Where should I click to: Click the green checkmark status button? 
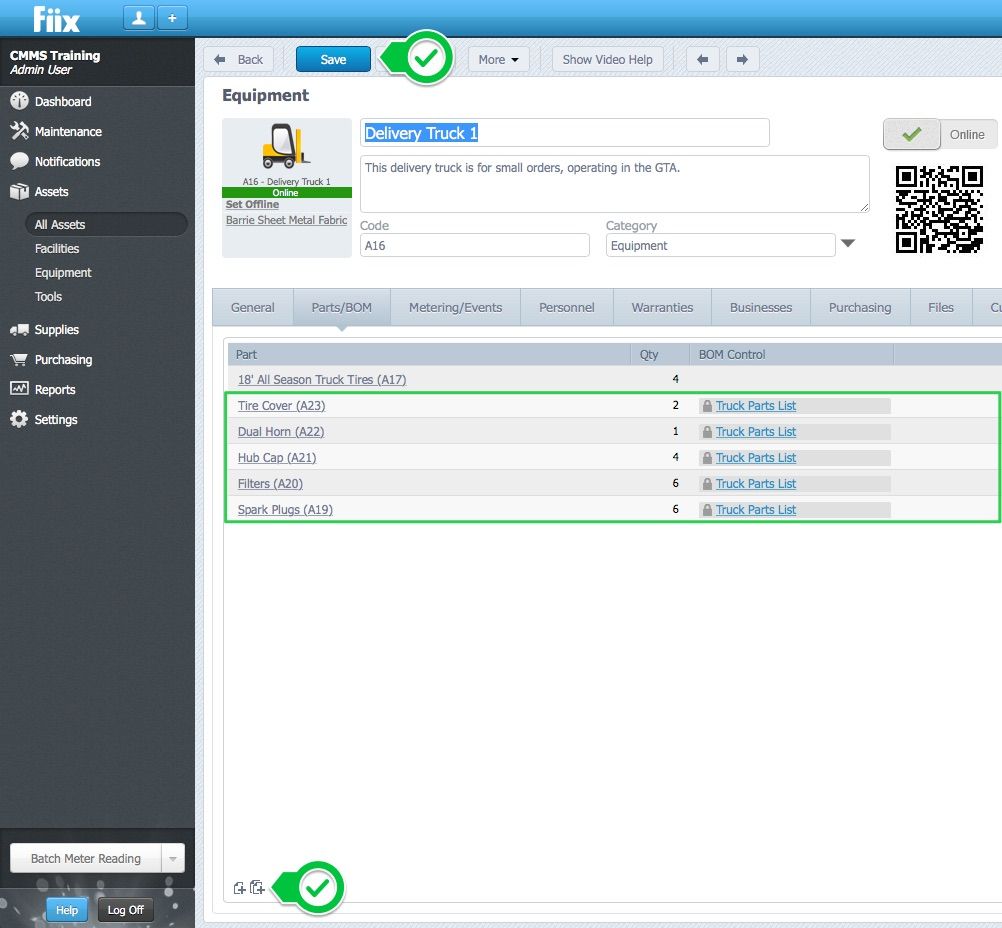(912, 134)
